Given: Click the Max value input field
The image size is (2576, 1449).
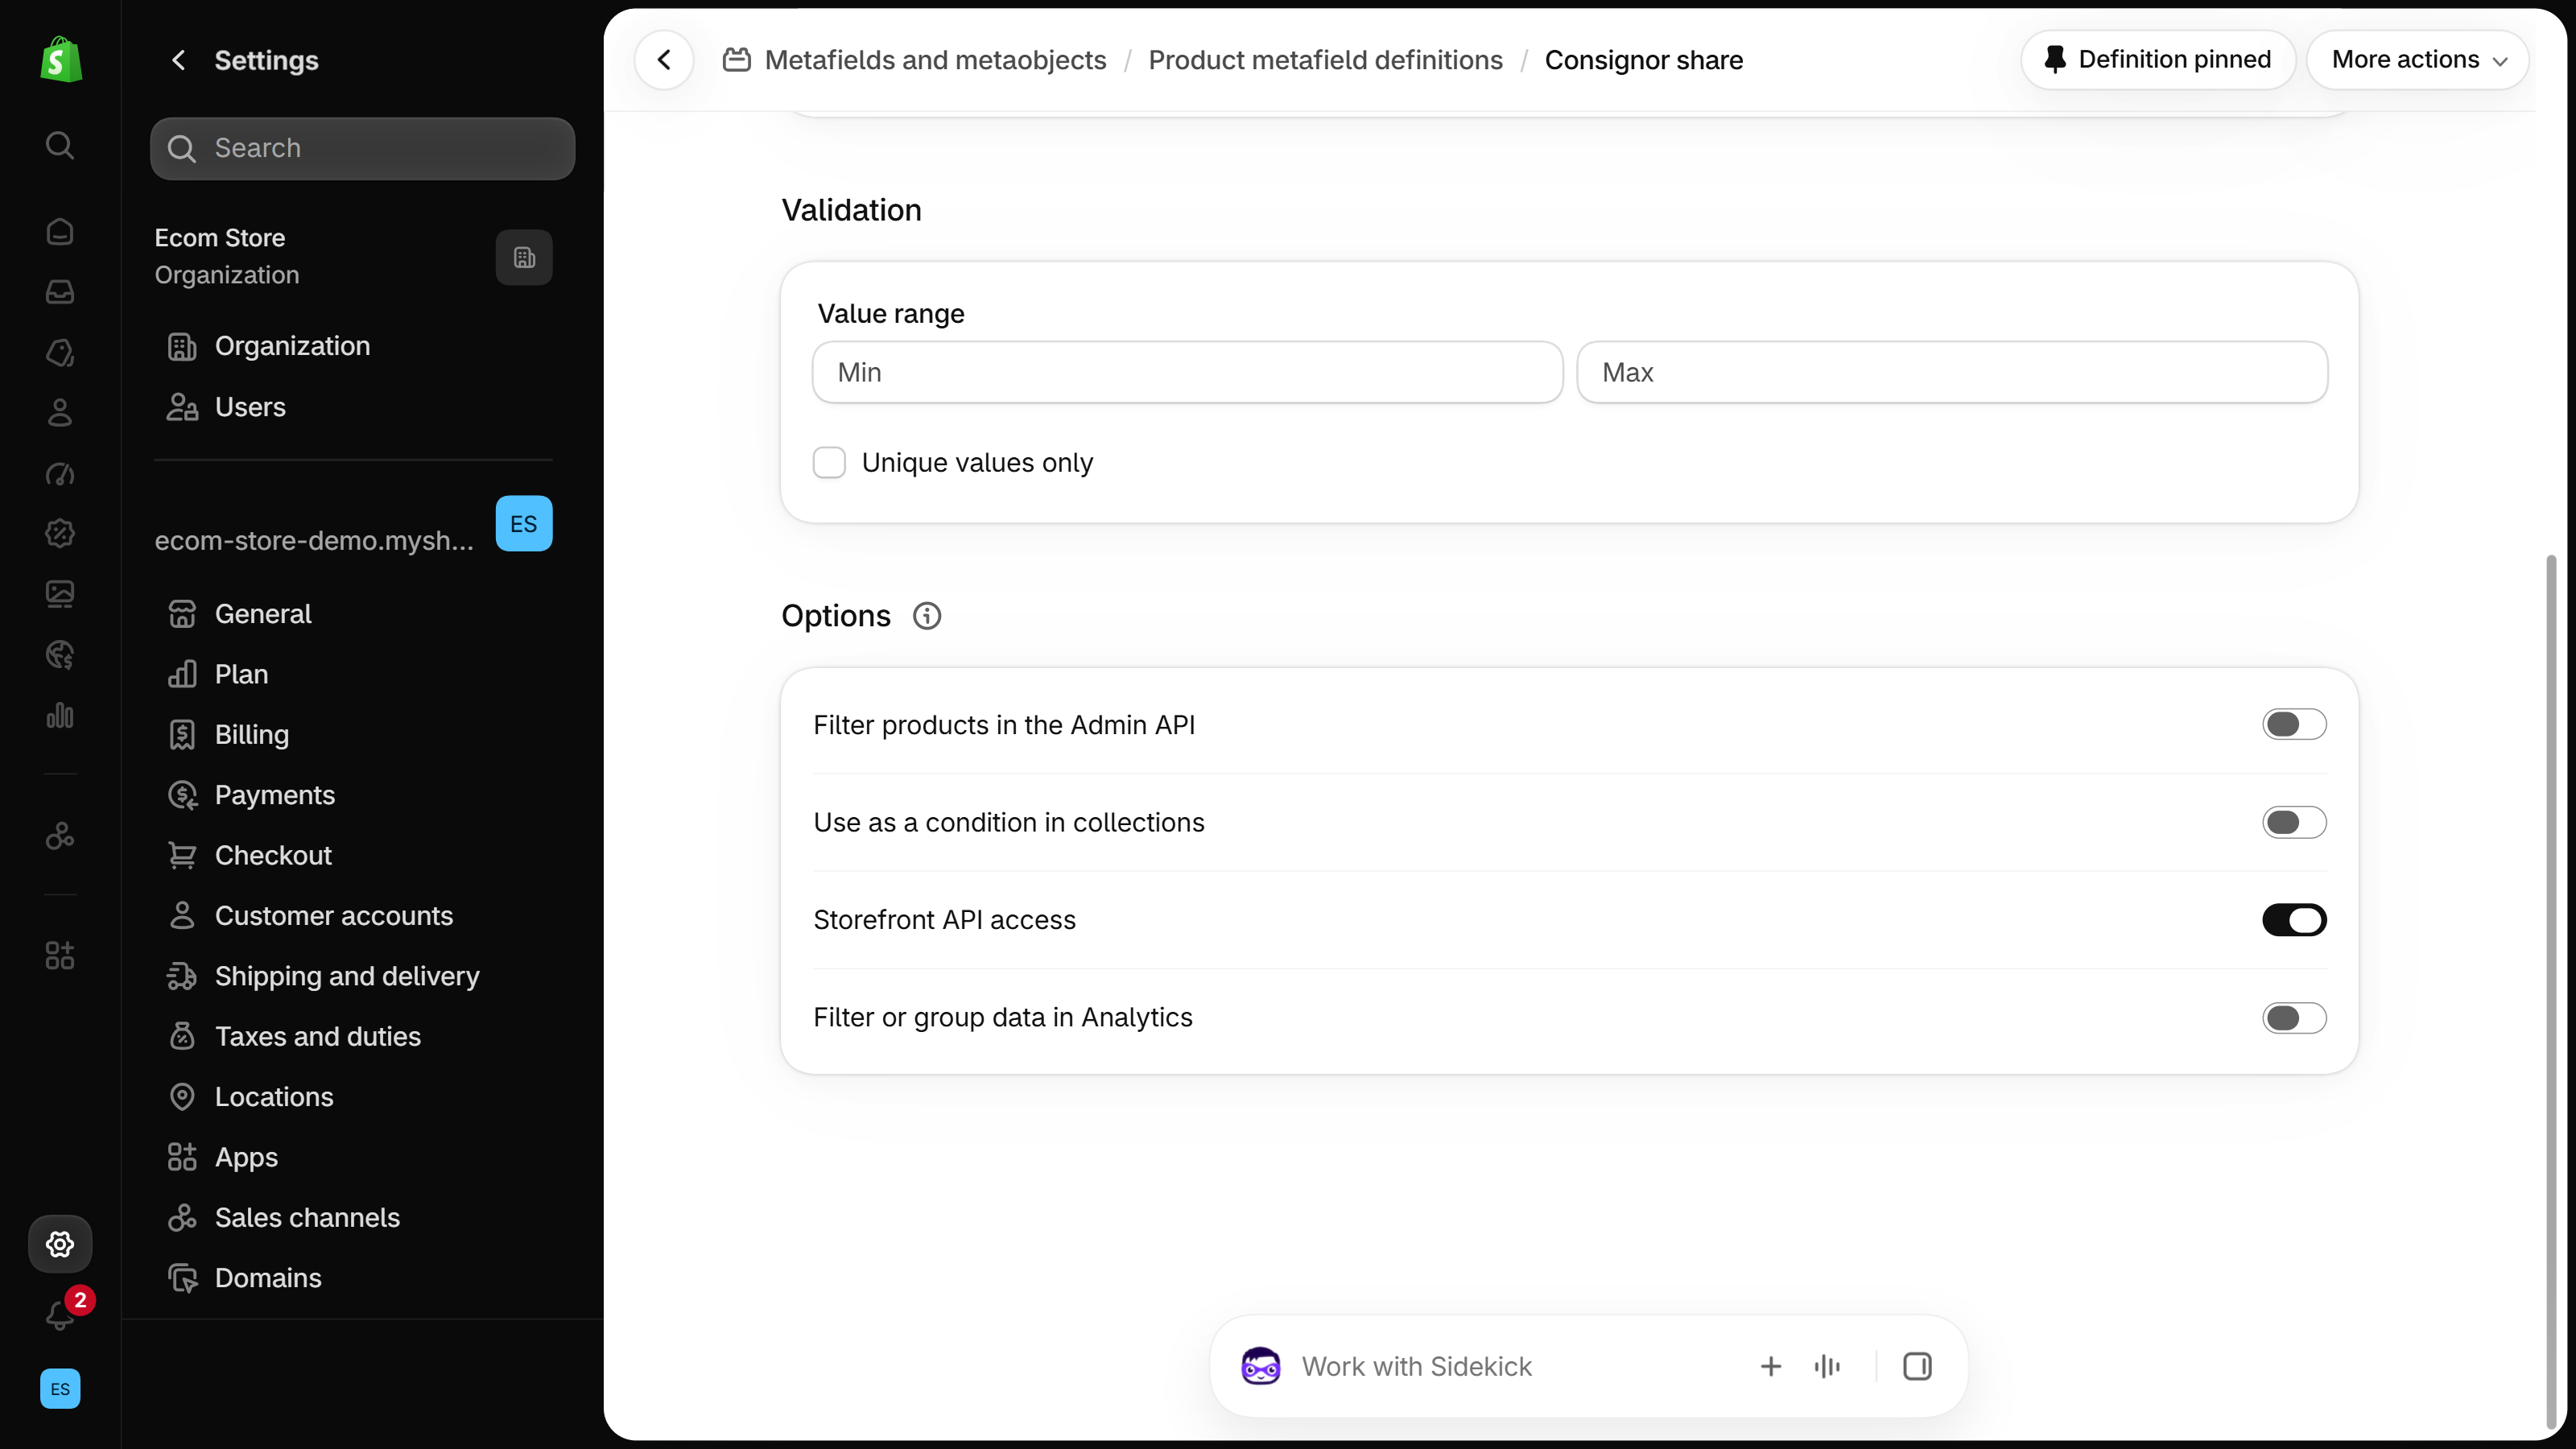Looking at the screenshot, I should pyautogui.click(x=1952, y=372).
